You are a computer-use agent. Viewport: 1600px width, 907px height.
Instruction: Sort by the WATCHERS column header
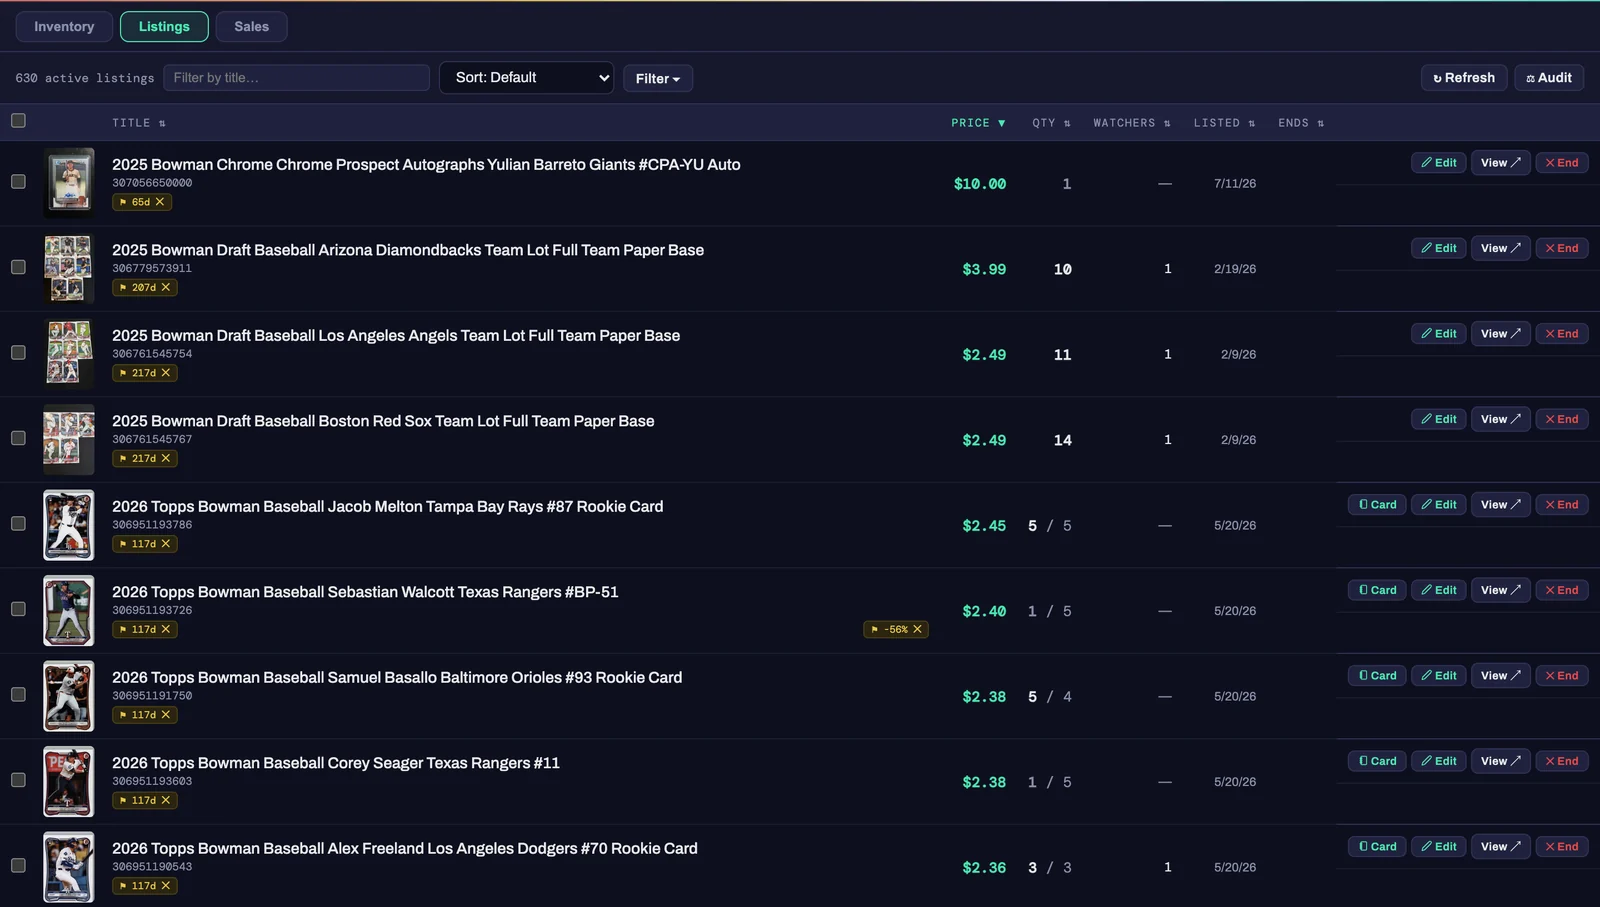1132,123
